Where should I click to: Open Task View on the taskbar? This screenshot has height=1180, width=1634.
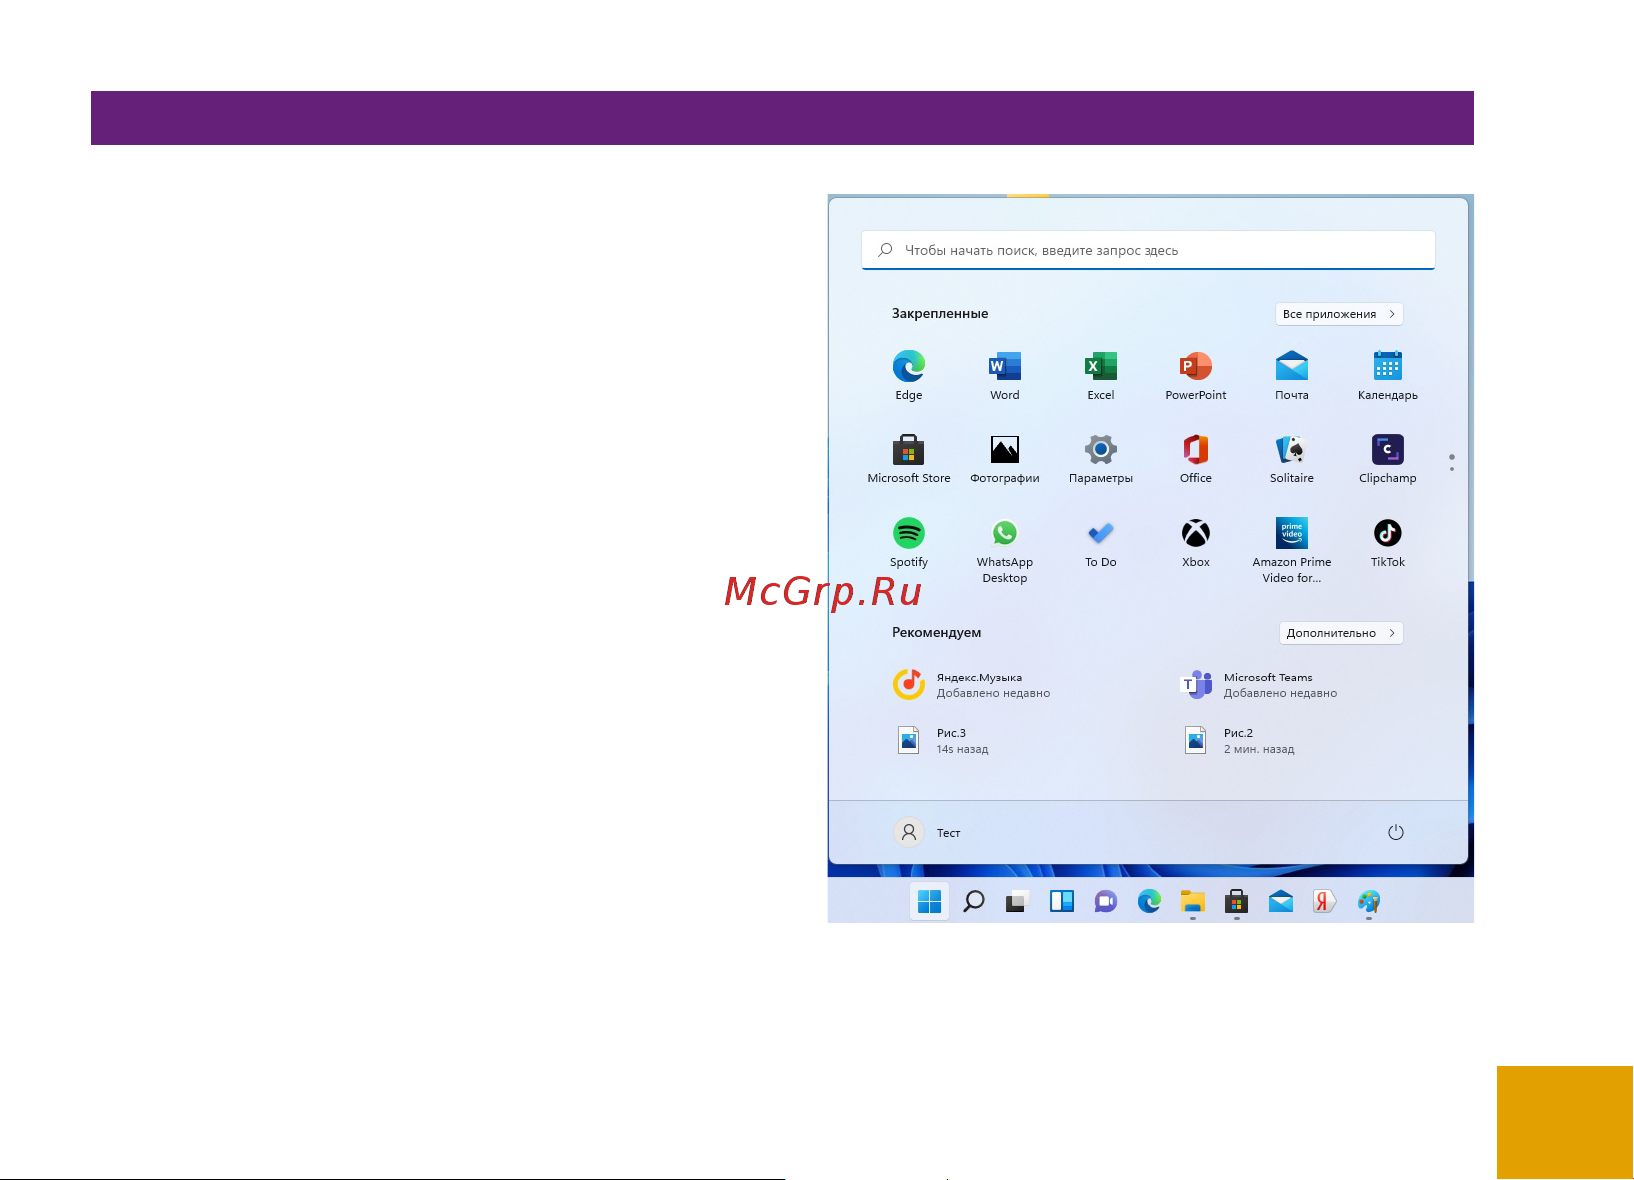coord(1017,901)
